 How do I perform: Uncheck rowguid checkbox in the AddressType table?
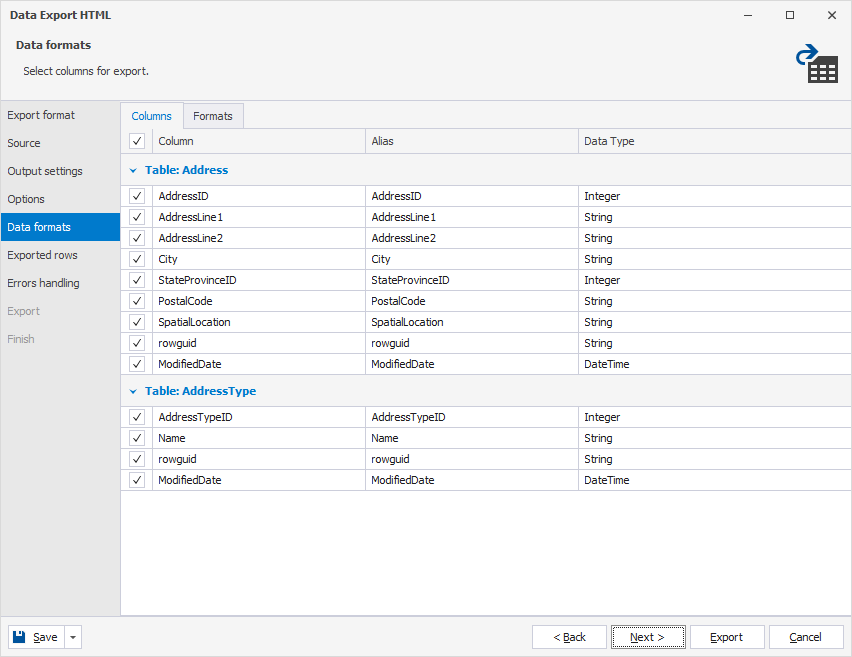[x=137, y=459]
